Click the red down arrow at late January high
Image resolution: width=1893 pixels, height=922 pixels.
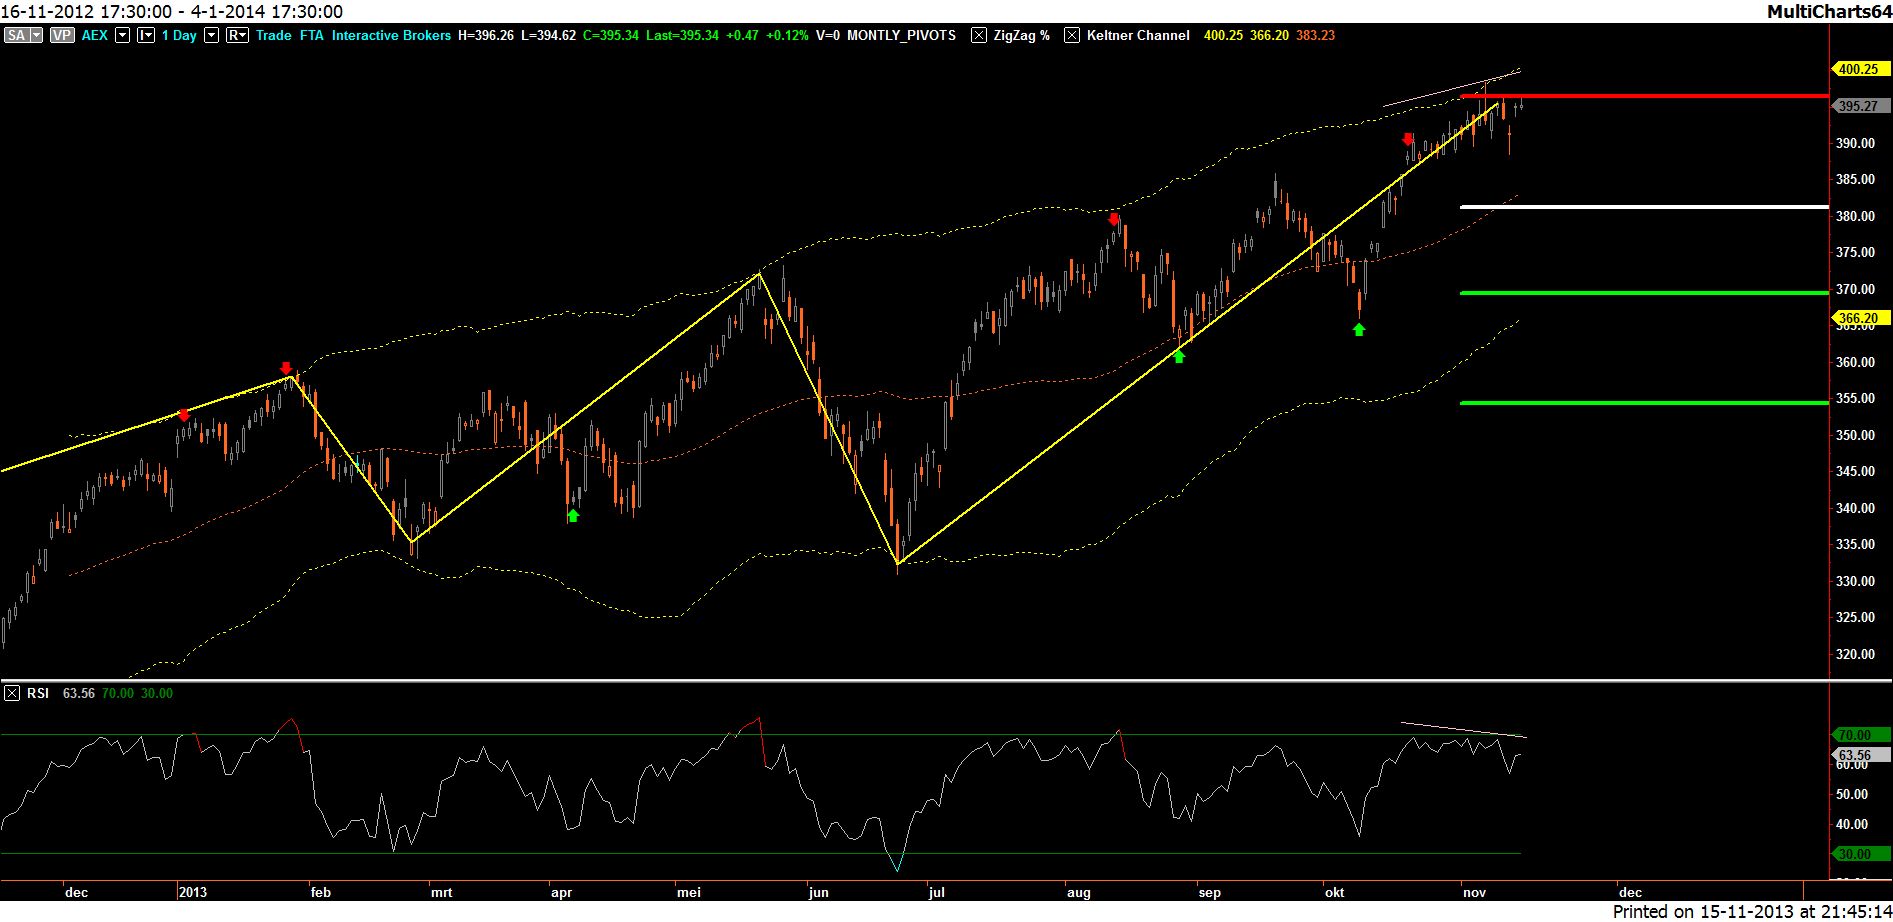tap(286, 368)
